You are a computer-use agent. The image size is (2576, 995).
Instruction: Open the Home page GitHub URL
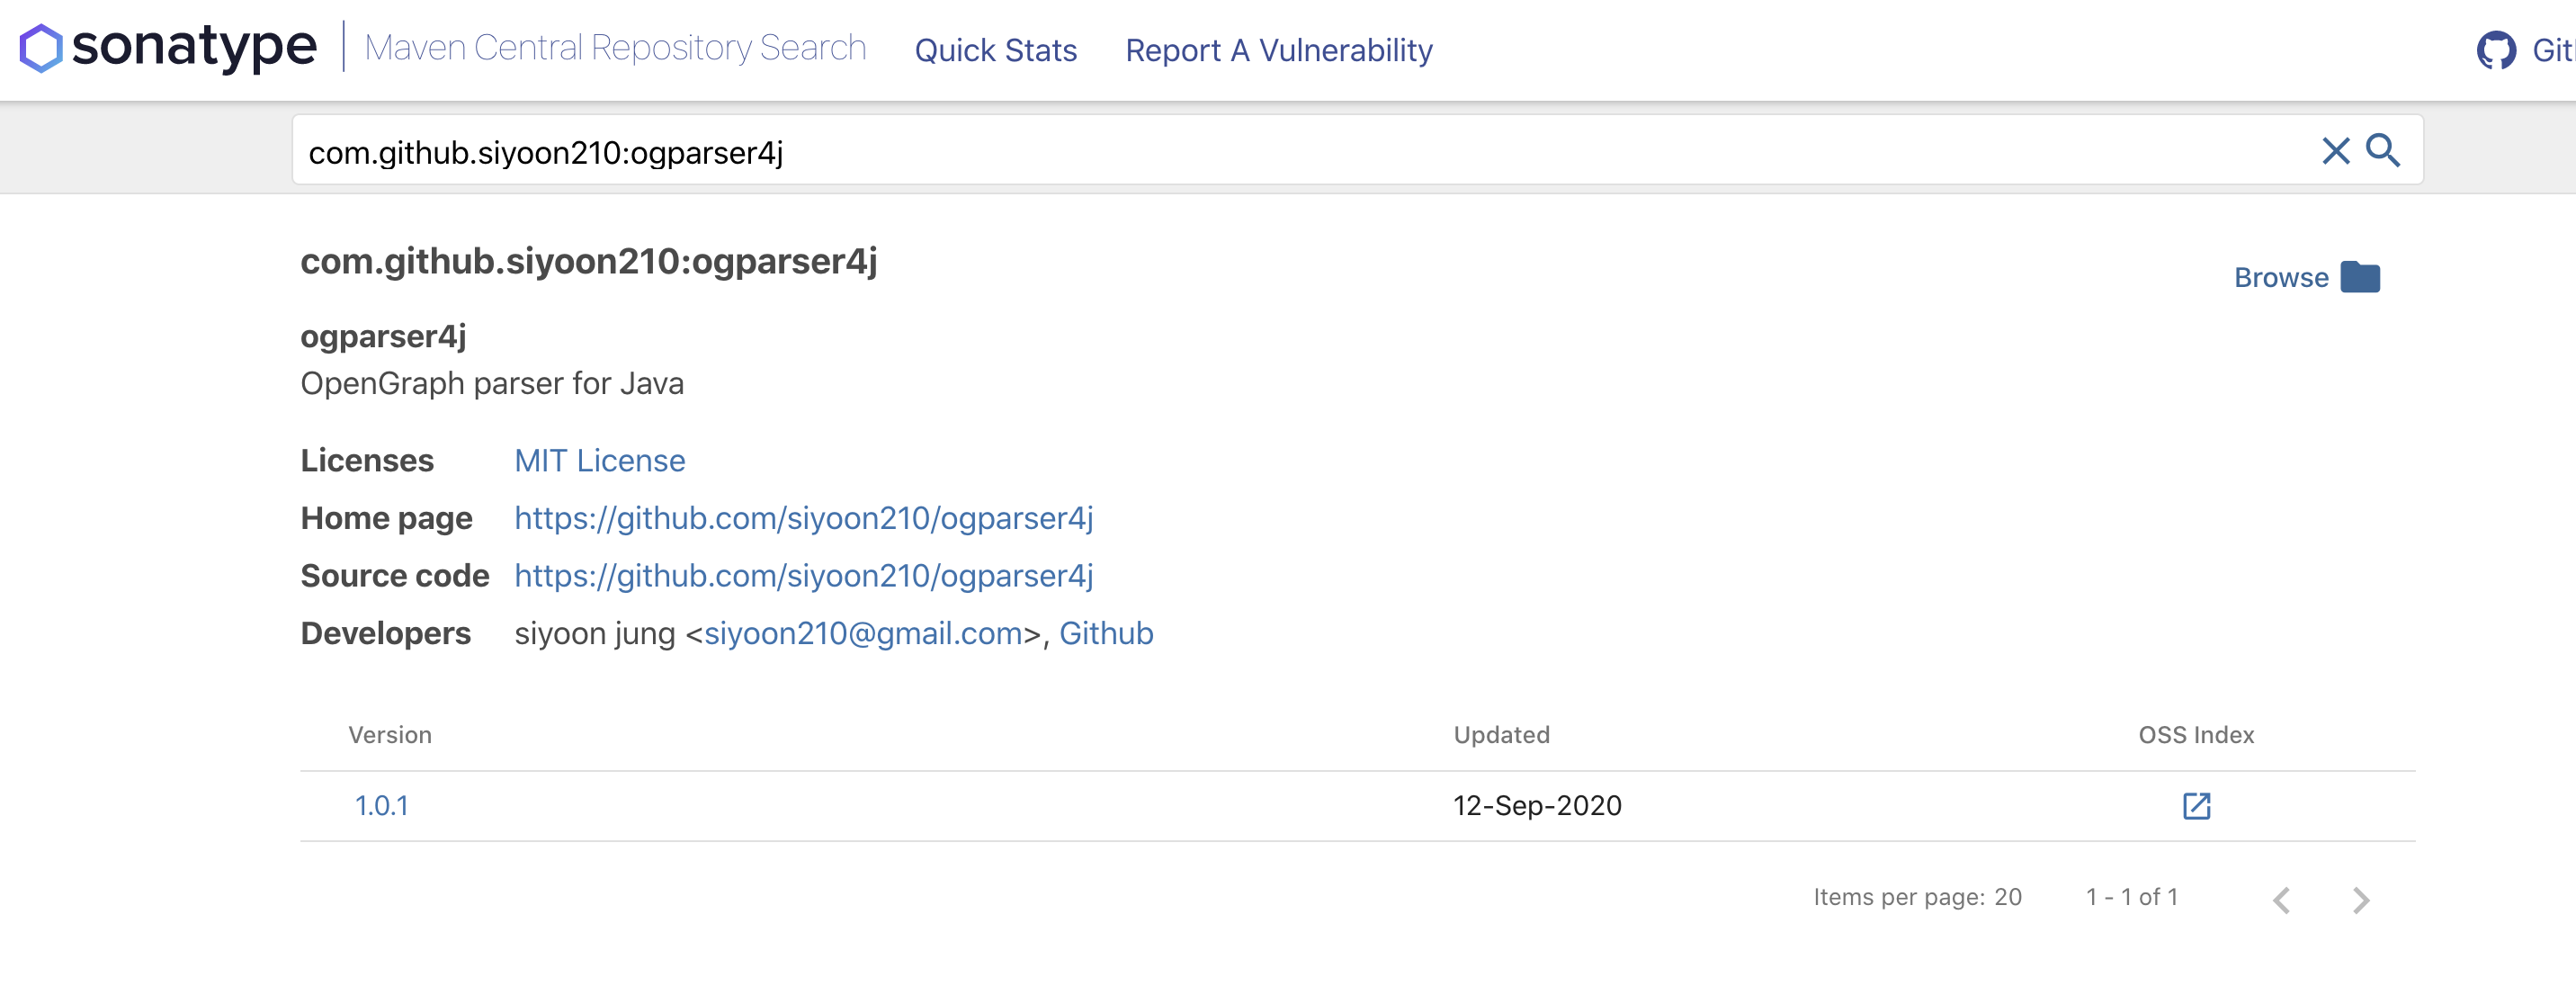click(803, 518)
